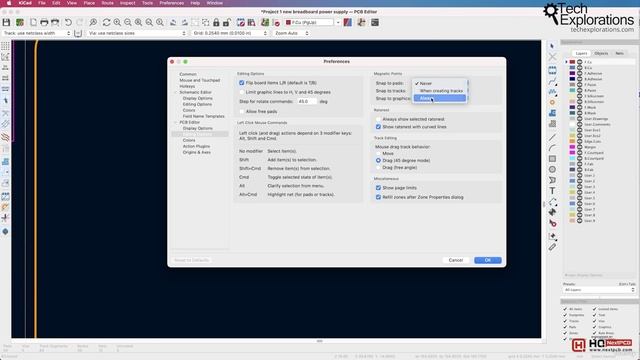Open the Track width dropdown

37,33
